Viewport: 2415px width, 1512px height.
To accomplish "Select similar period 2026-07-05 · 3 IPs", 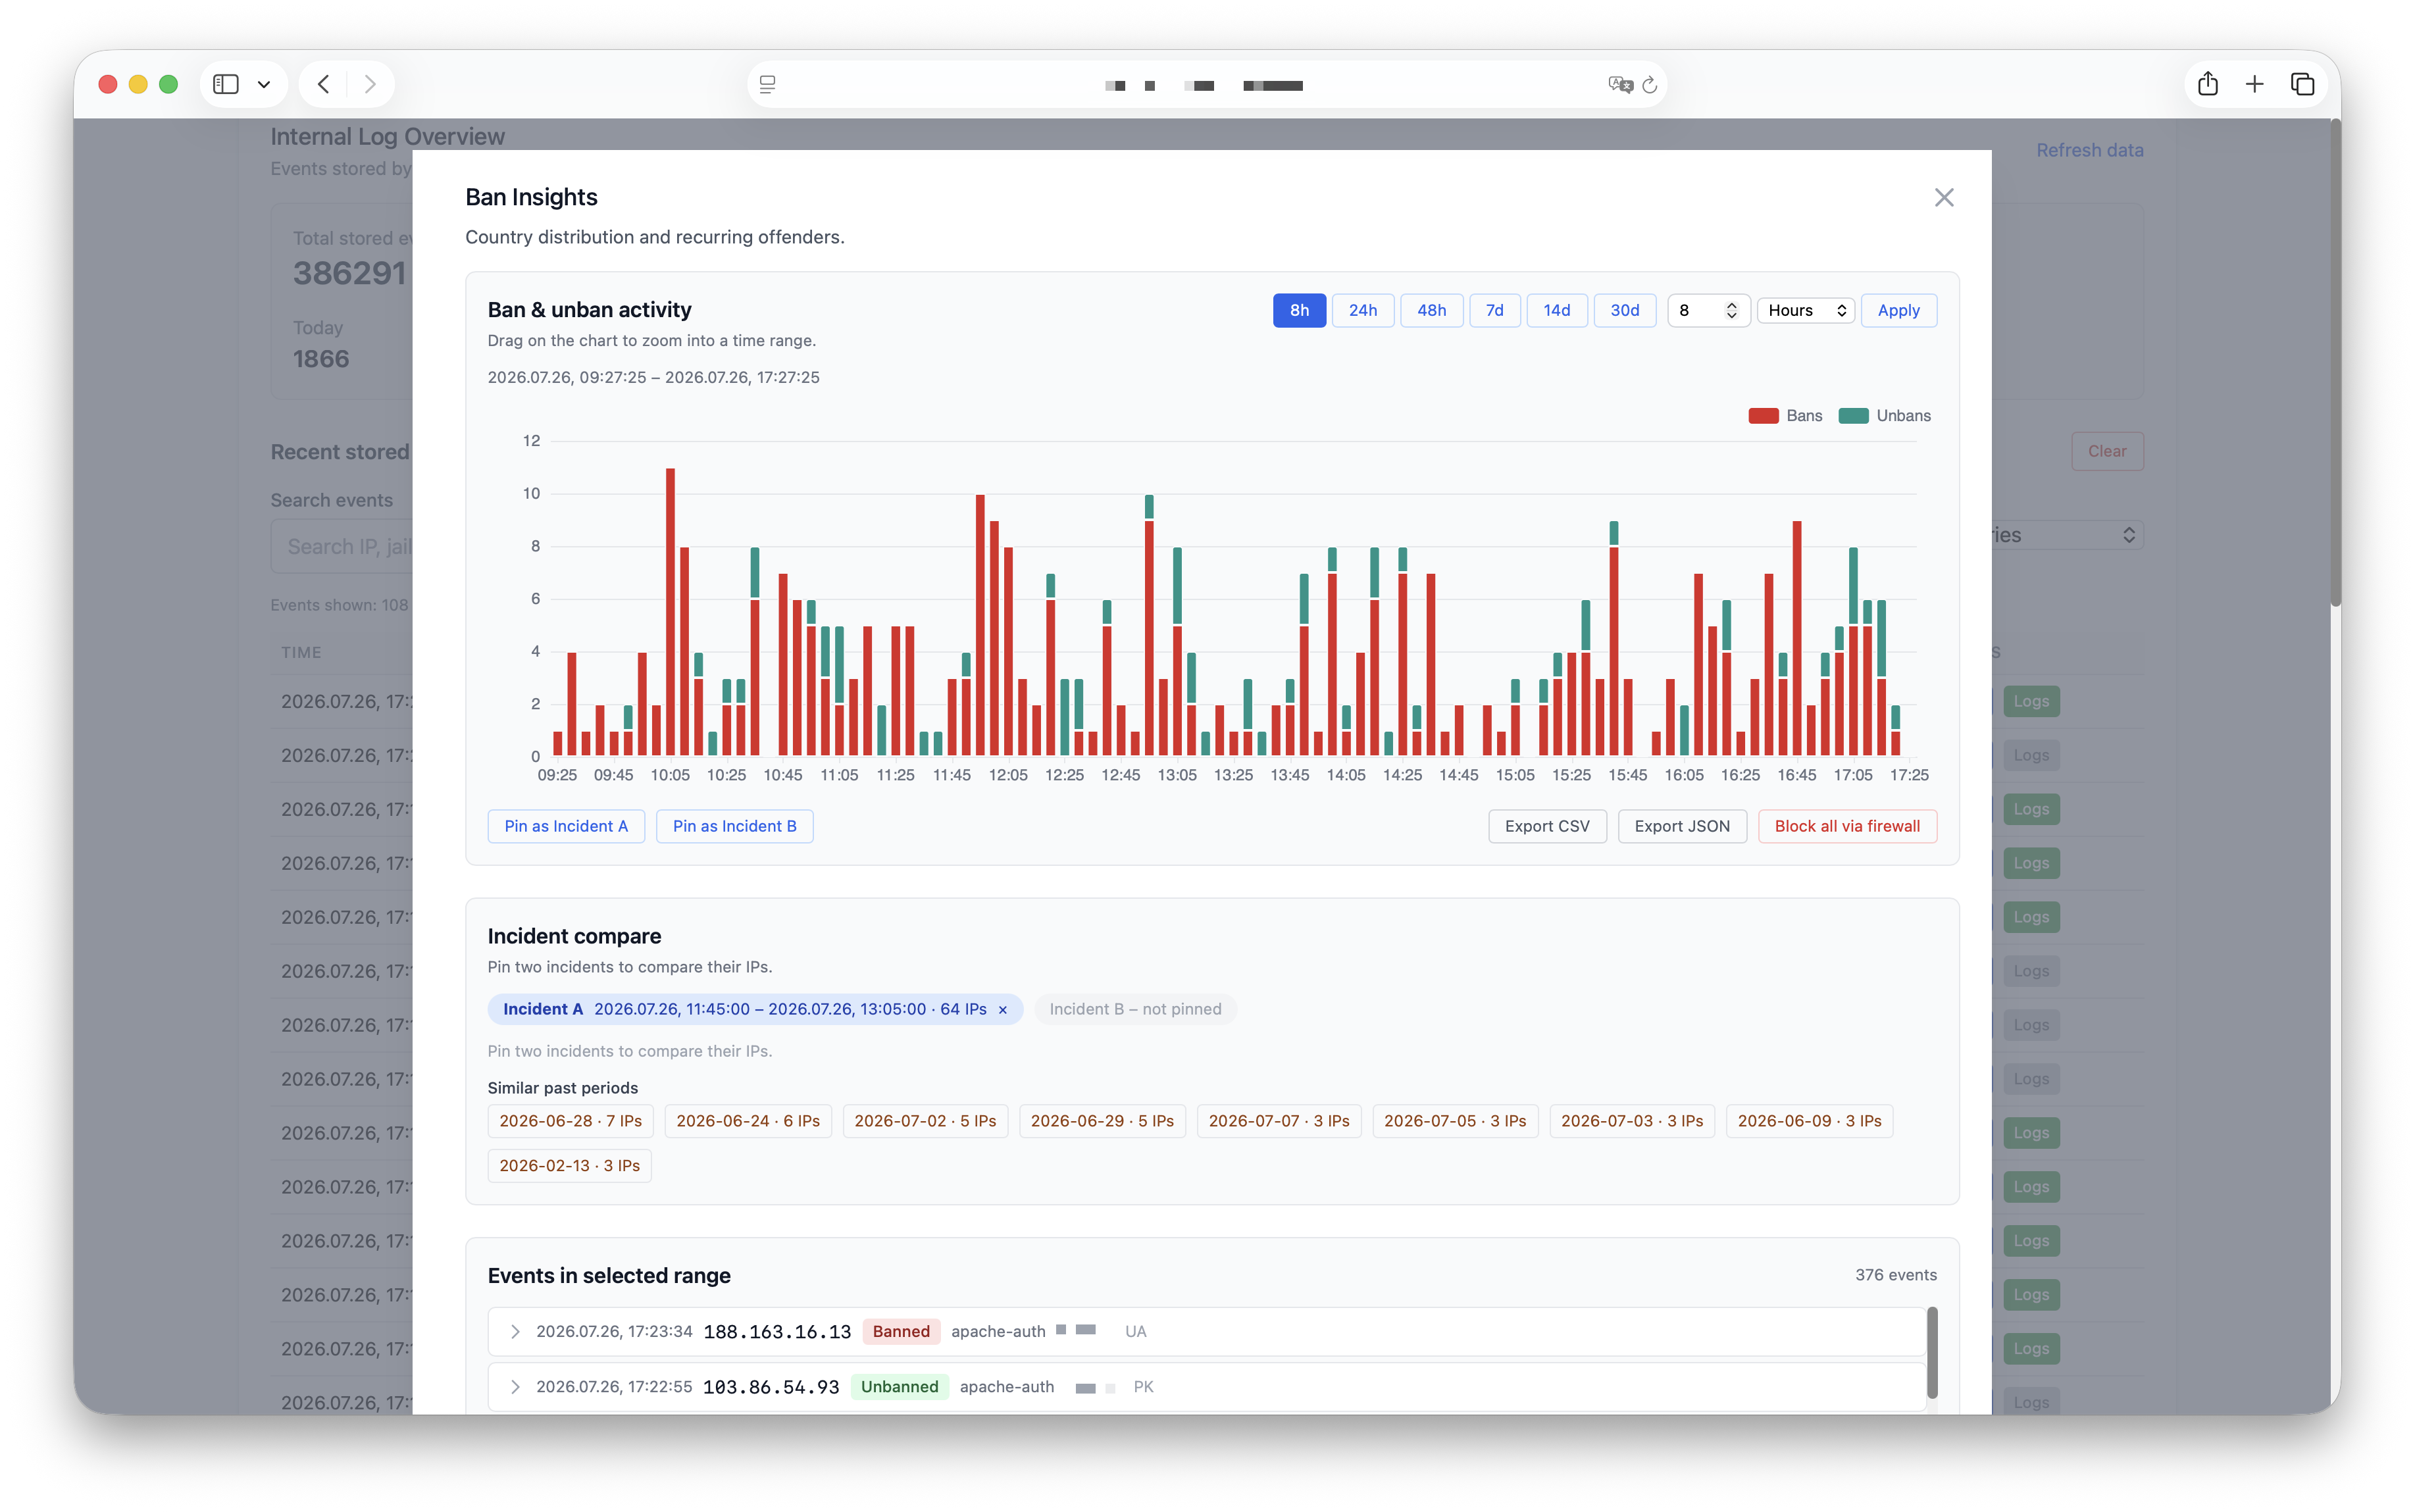I will (x=1455, y=1121).
